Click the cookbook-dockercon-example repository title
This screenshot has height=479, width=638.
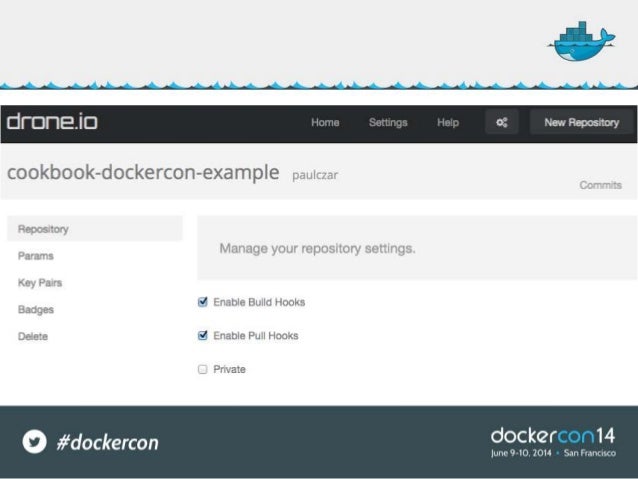pyautogui.click(x=143, y=173)
